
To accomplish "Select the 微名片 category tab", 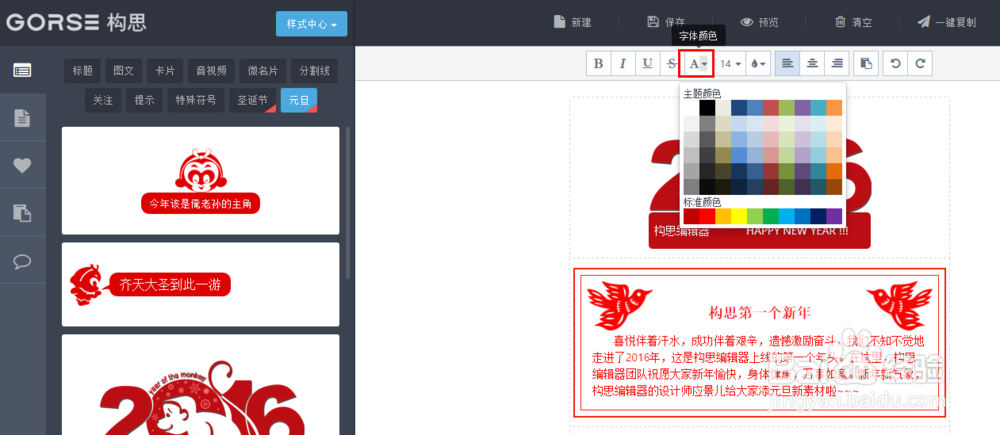I will click(x=263, y=71).
